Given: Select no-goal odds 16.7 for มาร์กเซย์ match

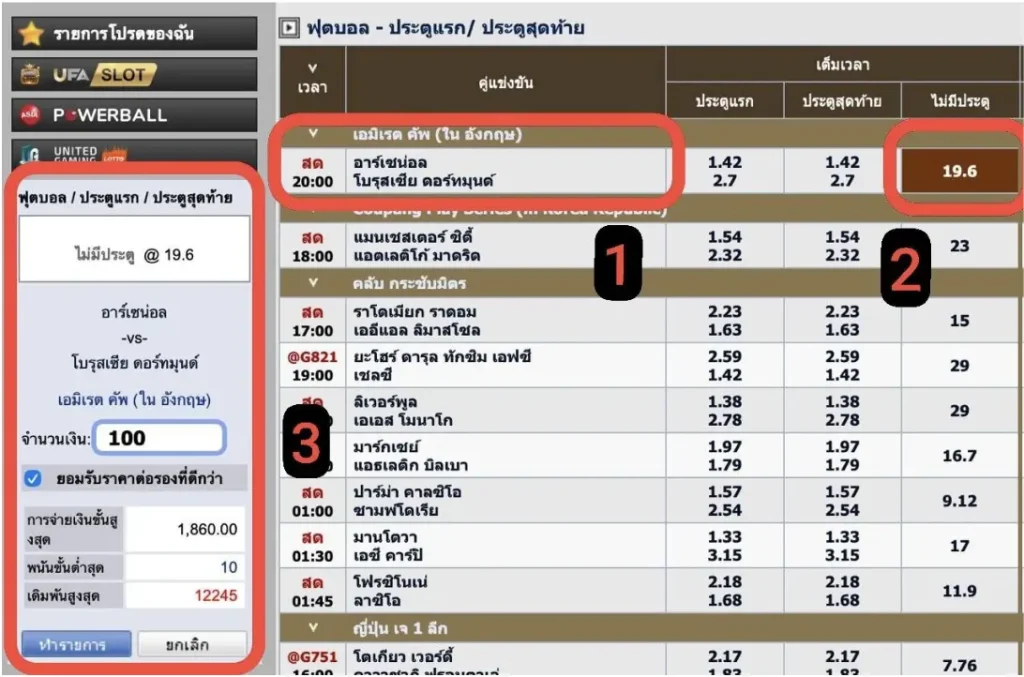Looking at the screenshot, I should point(959,456).
